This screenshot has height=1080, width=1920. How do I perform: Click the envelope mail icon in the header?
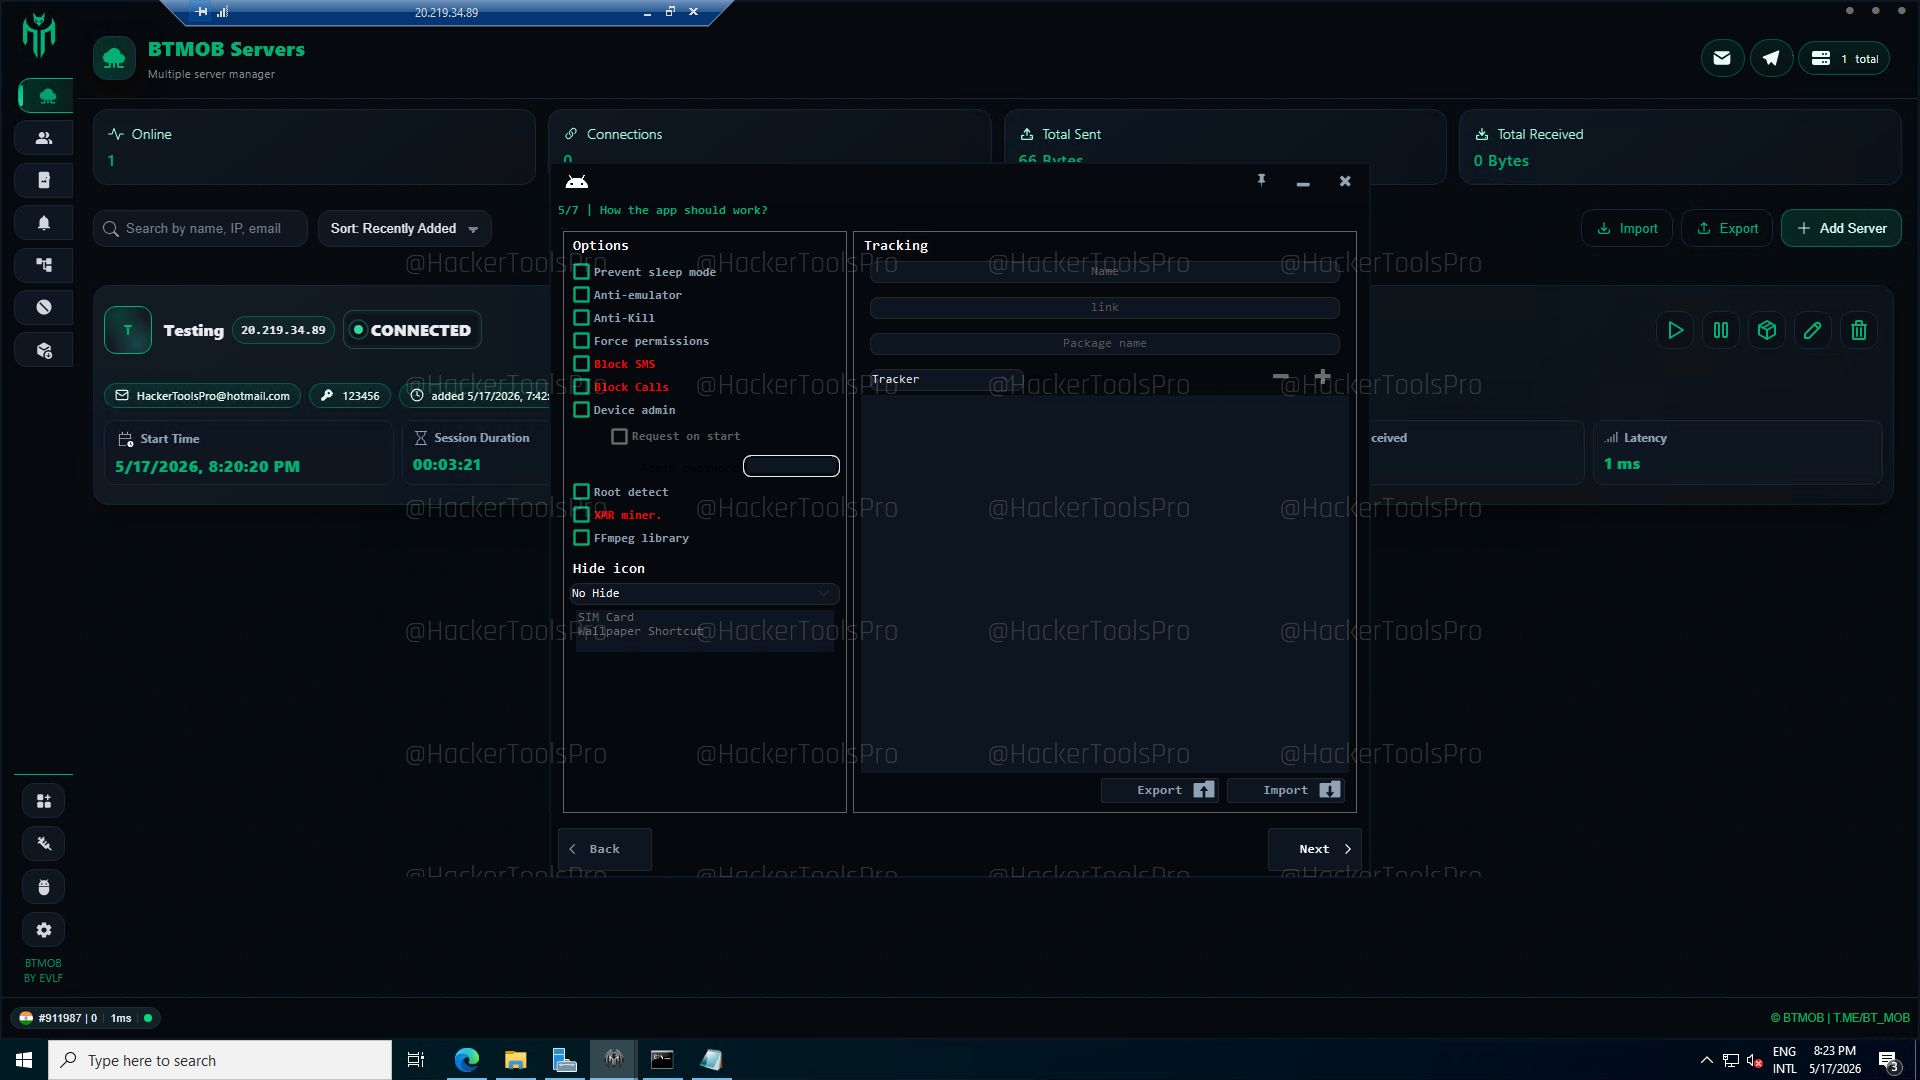(x=1722, y=58)
